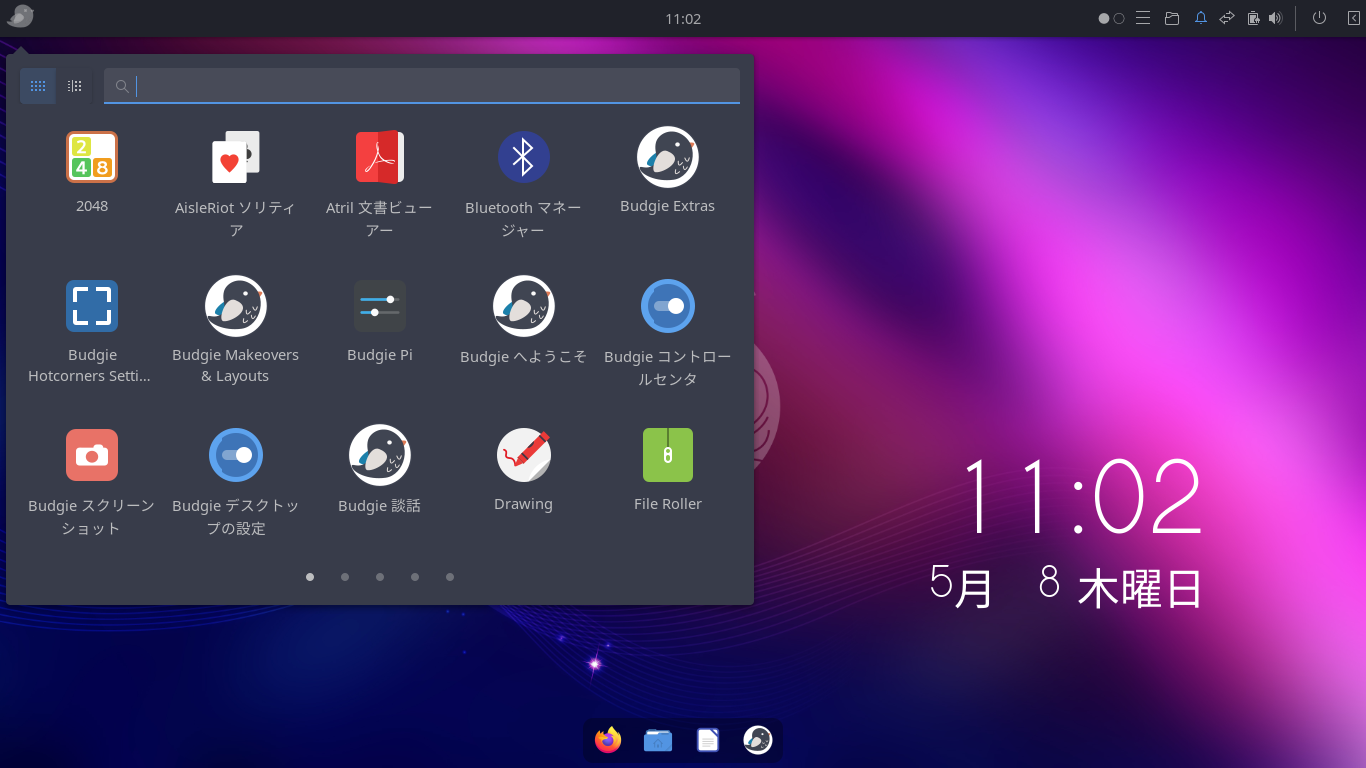This screenshot has width=1366, height=768.
Task: Toggle the Raven sidebar arrow button
Action: coord(1353,18)
